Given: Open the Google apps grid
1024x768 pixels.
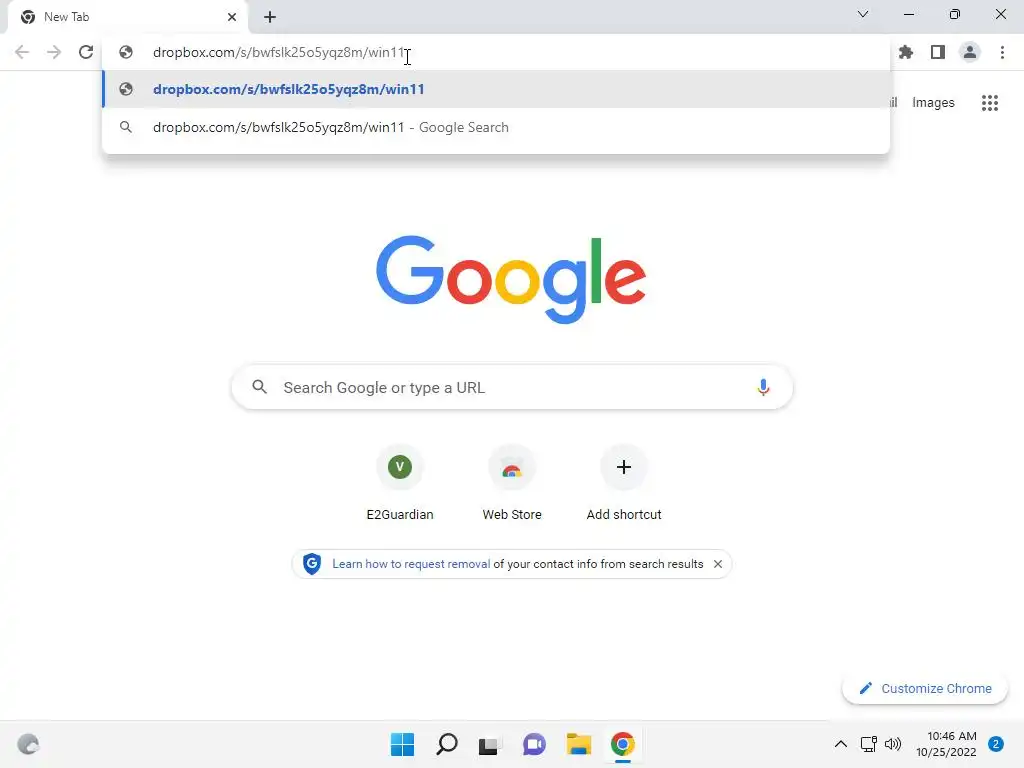Looking at the screenshot, I should [990, 103].
